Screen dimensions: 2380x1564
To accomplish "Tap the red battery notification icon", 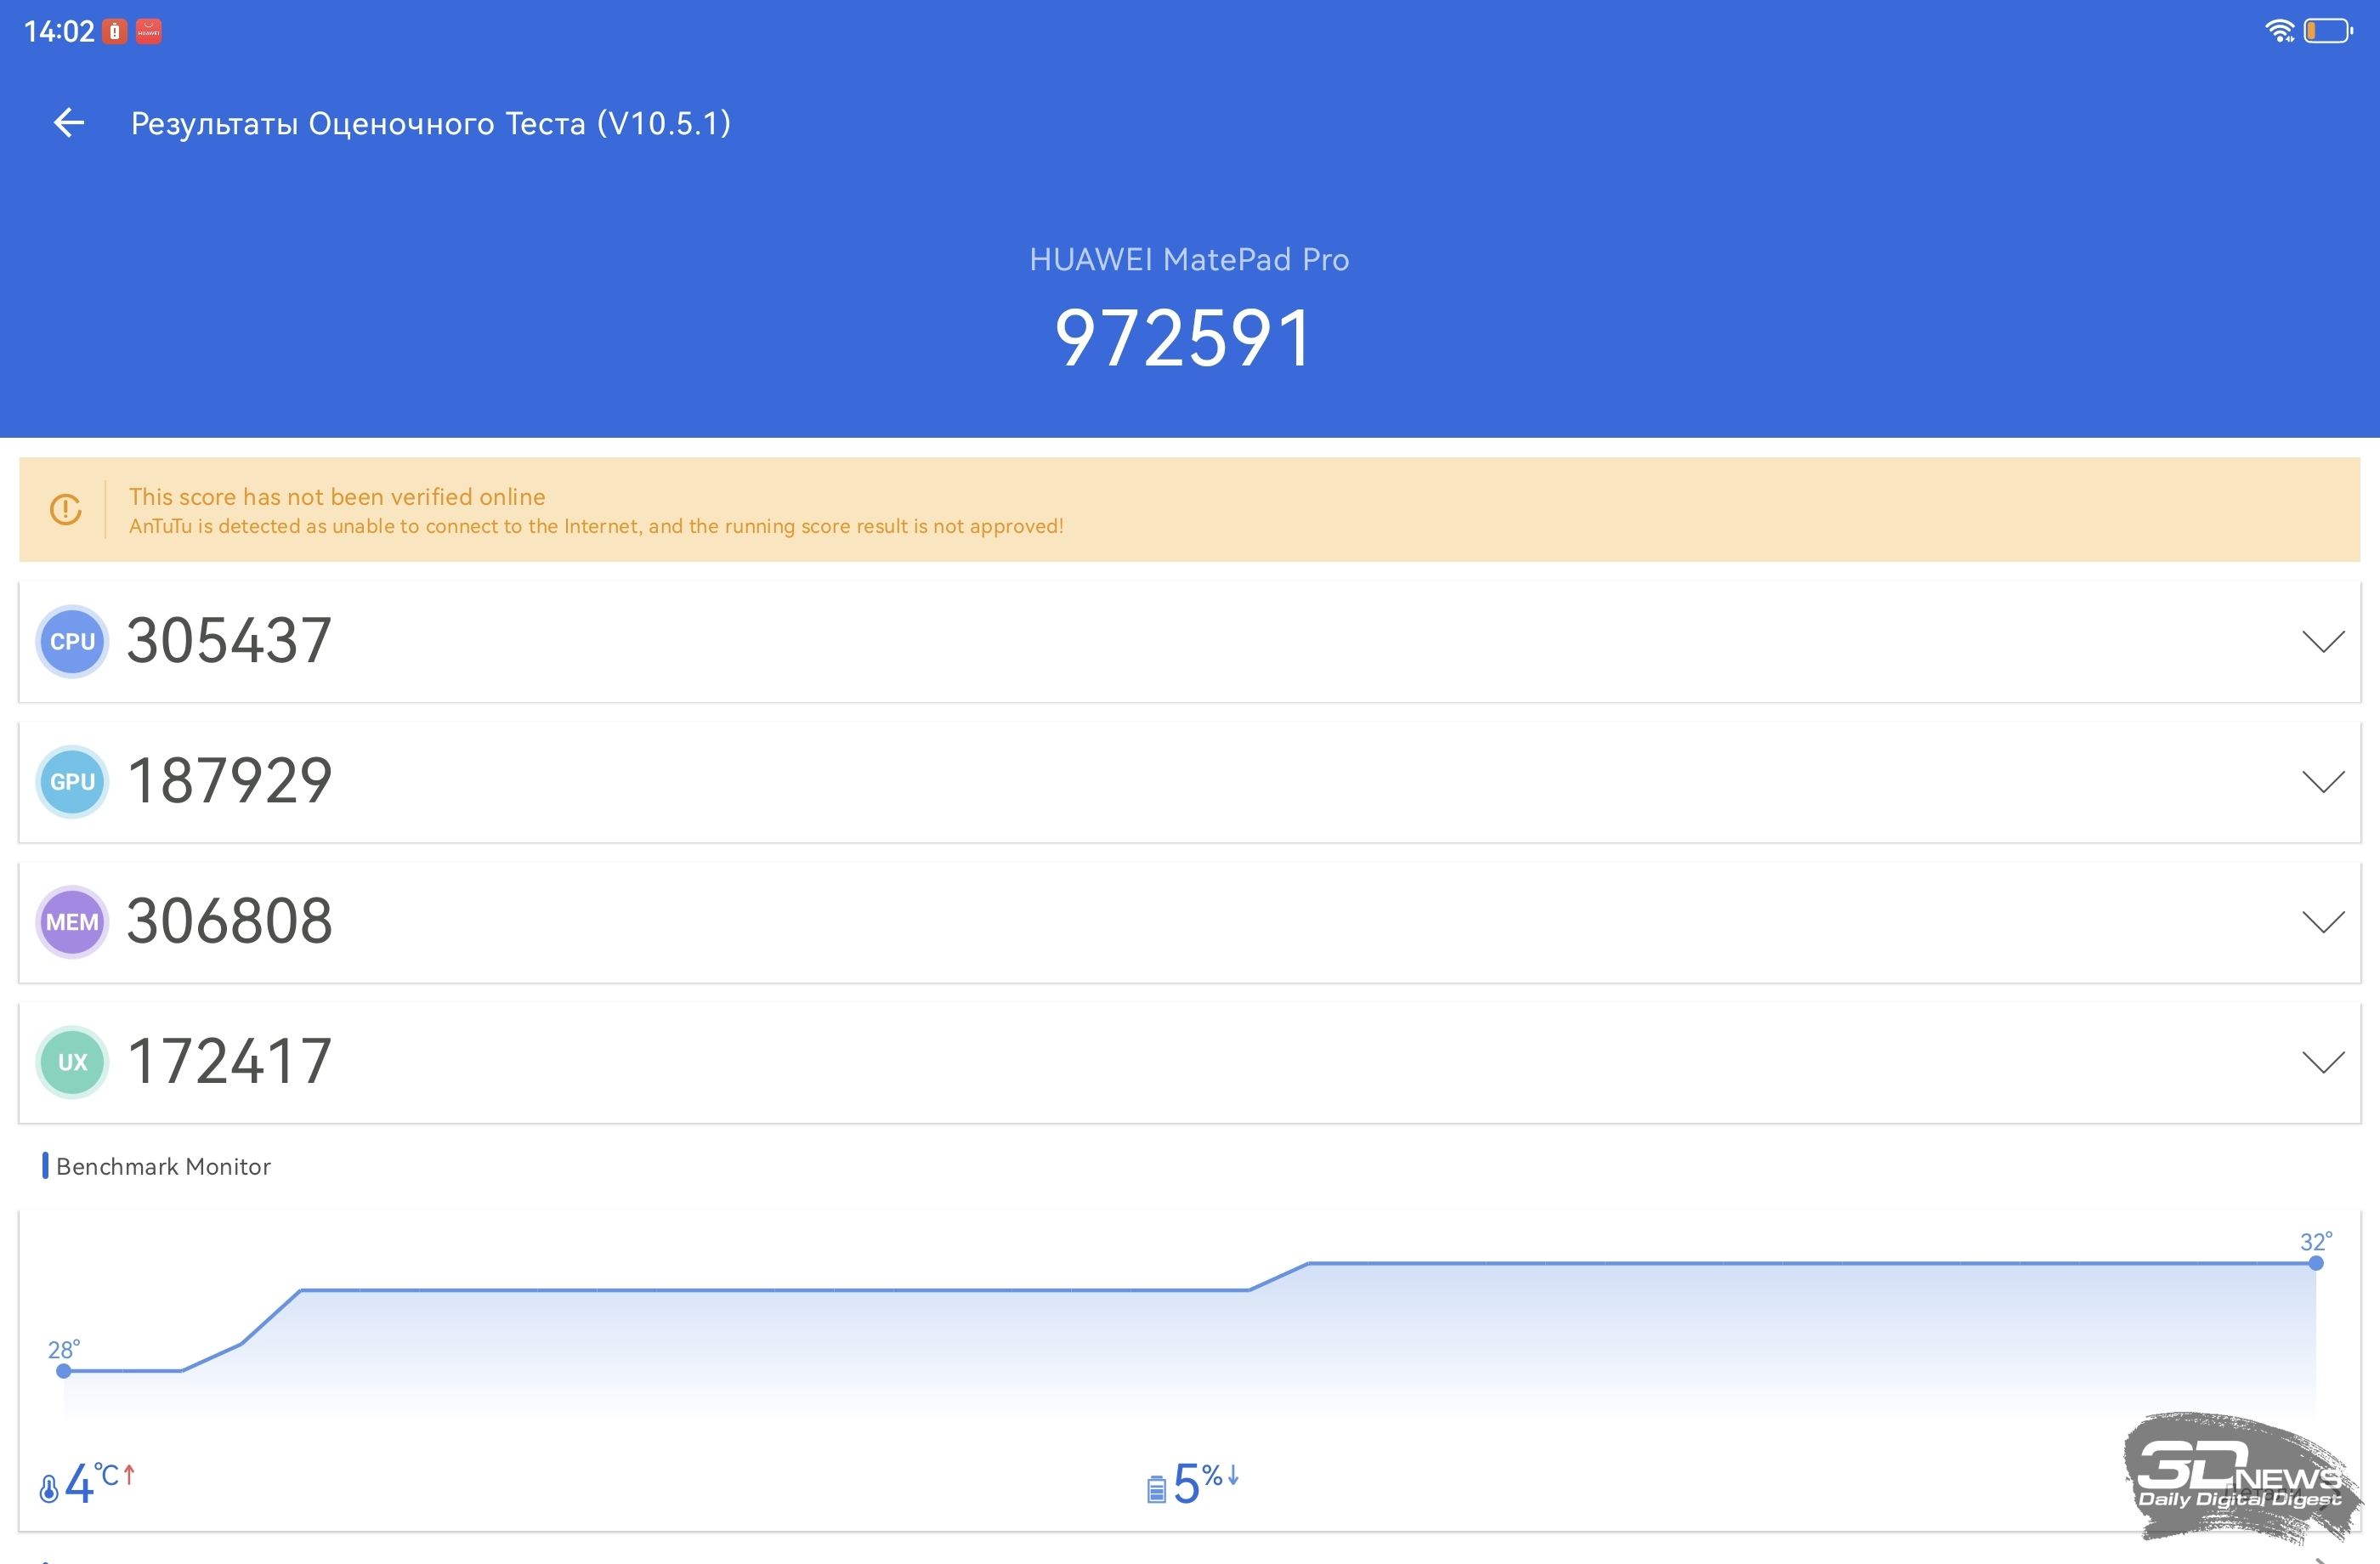I will click(x=115, y=32).
